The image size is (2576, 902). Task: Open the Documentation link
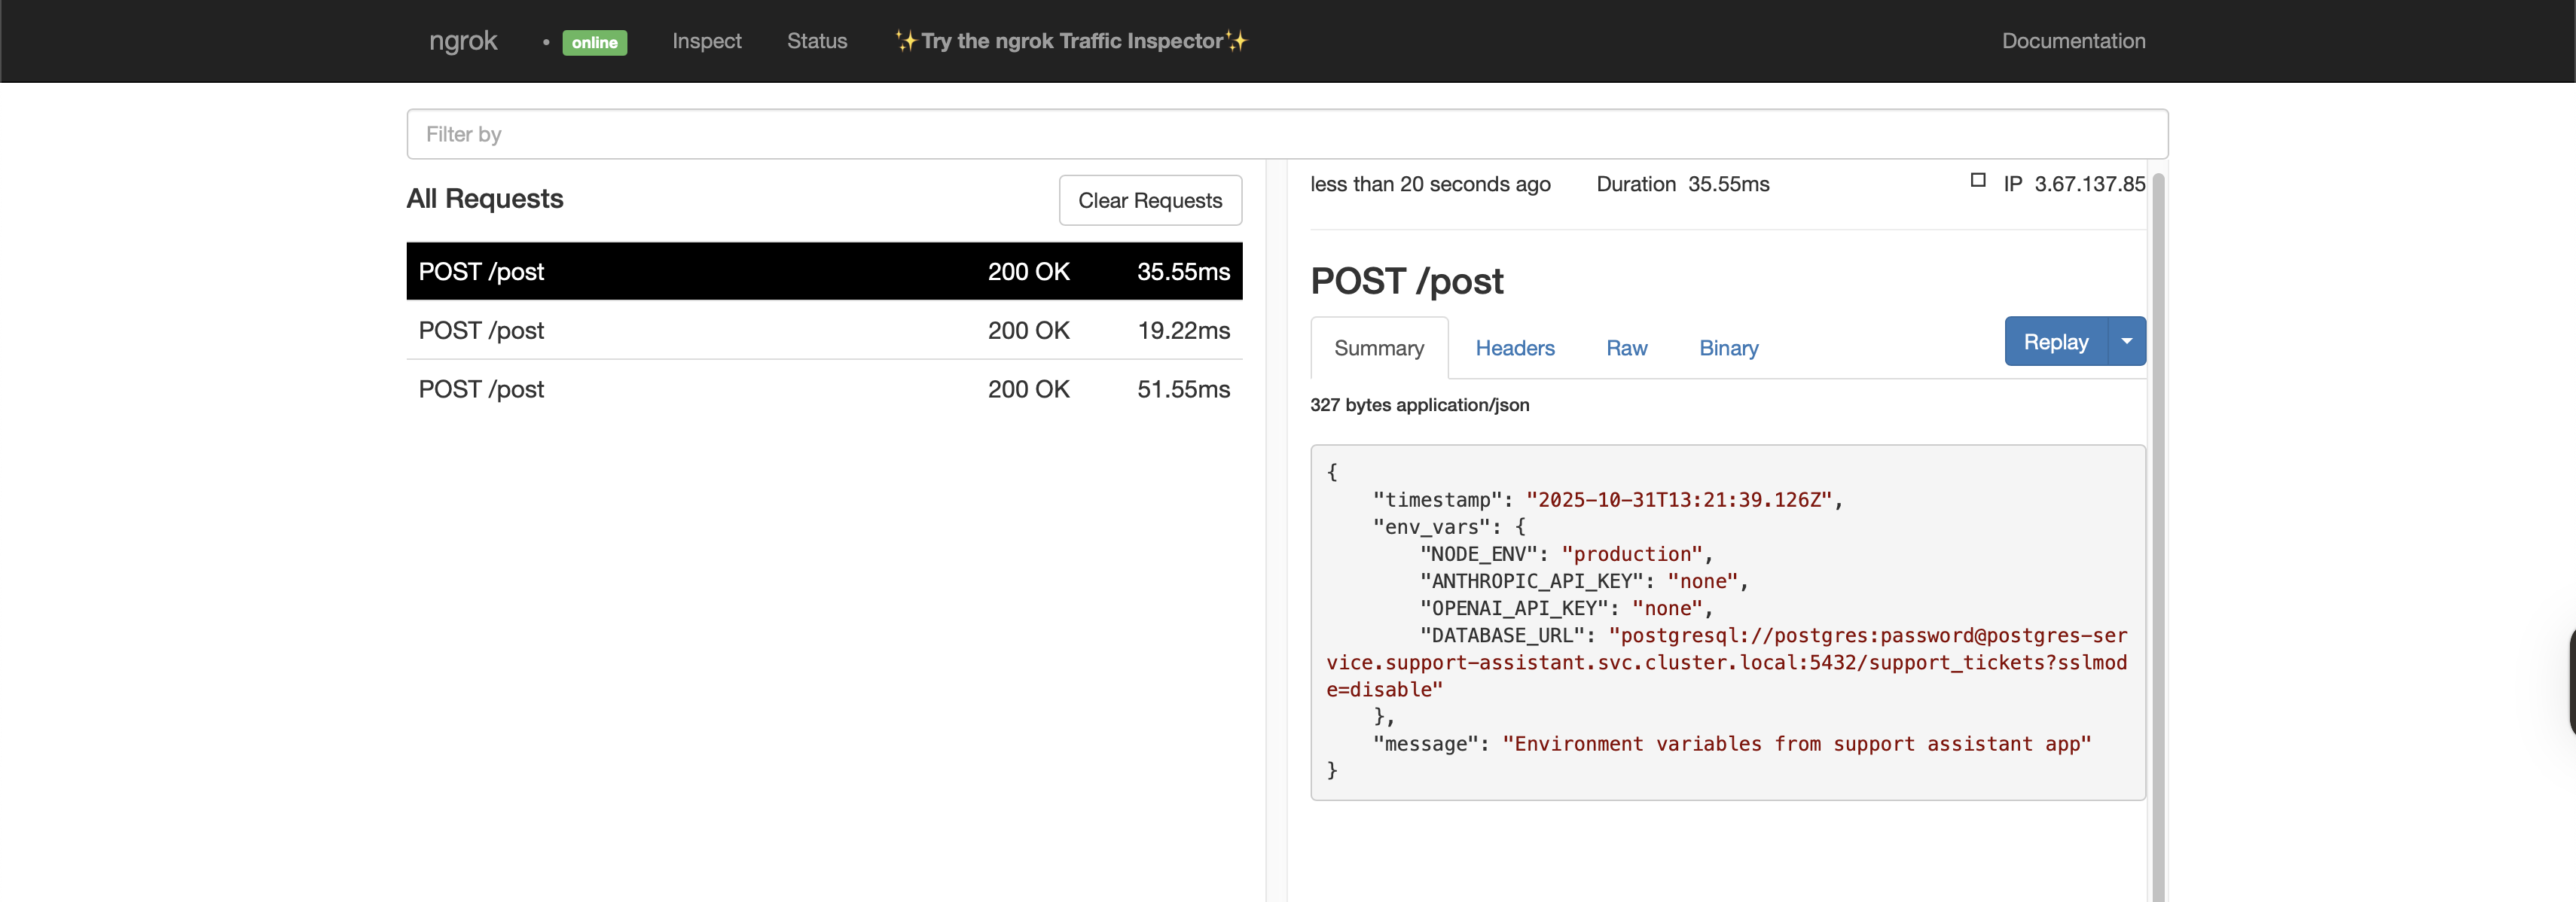[2072, 41]
